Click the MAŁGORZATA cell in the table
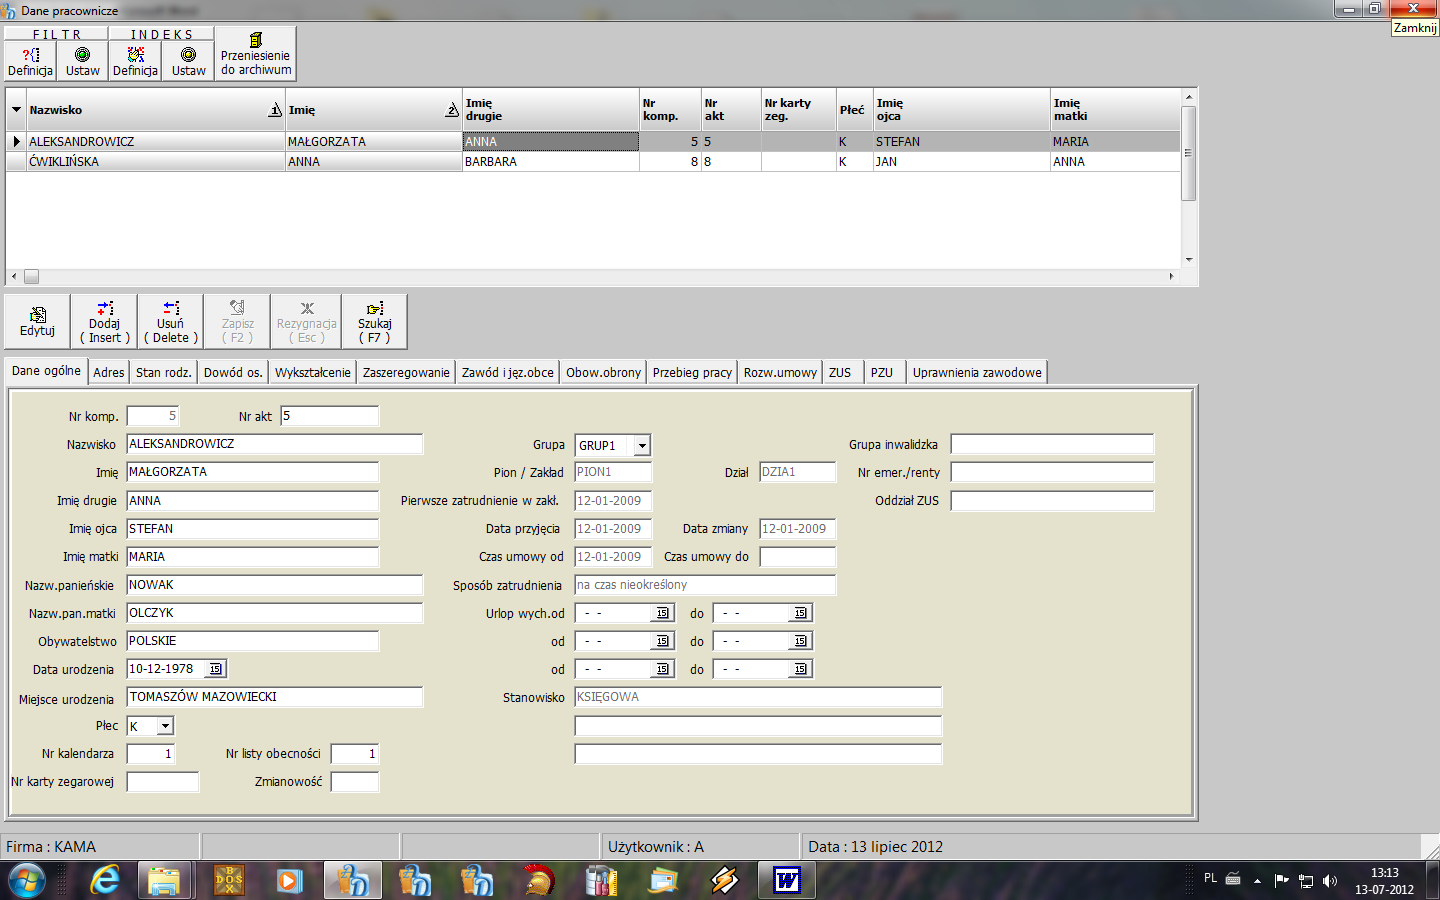1440x900 pixels. tap(373, 141)
